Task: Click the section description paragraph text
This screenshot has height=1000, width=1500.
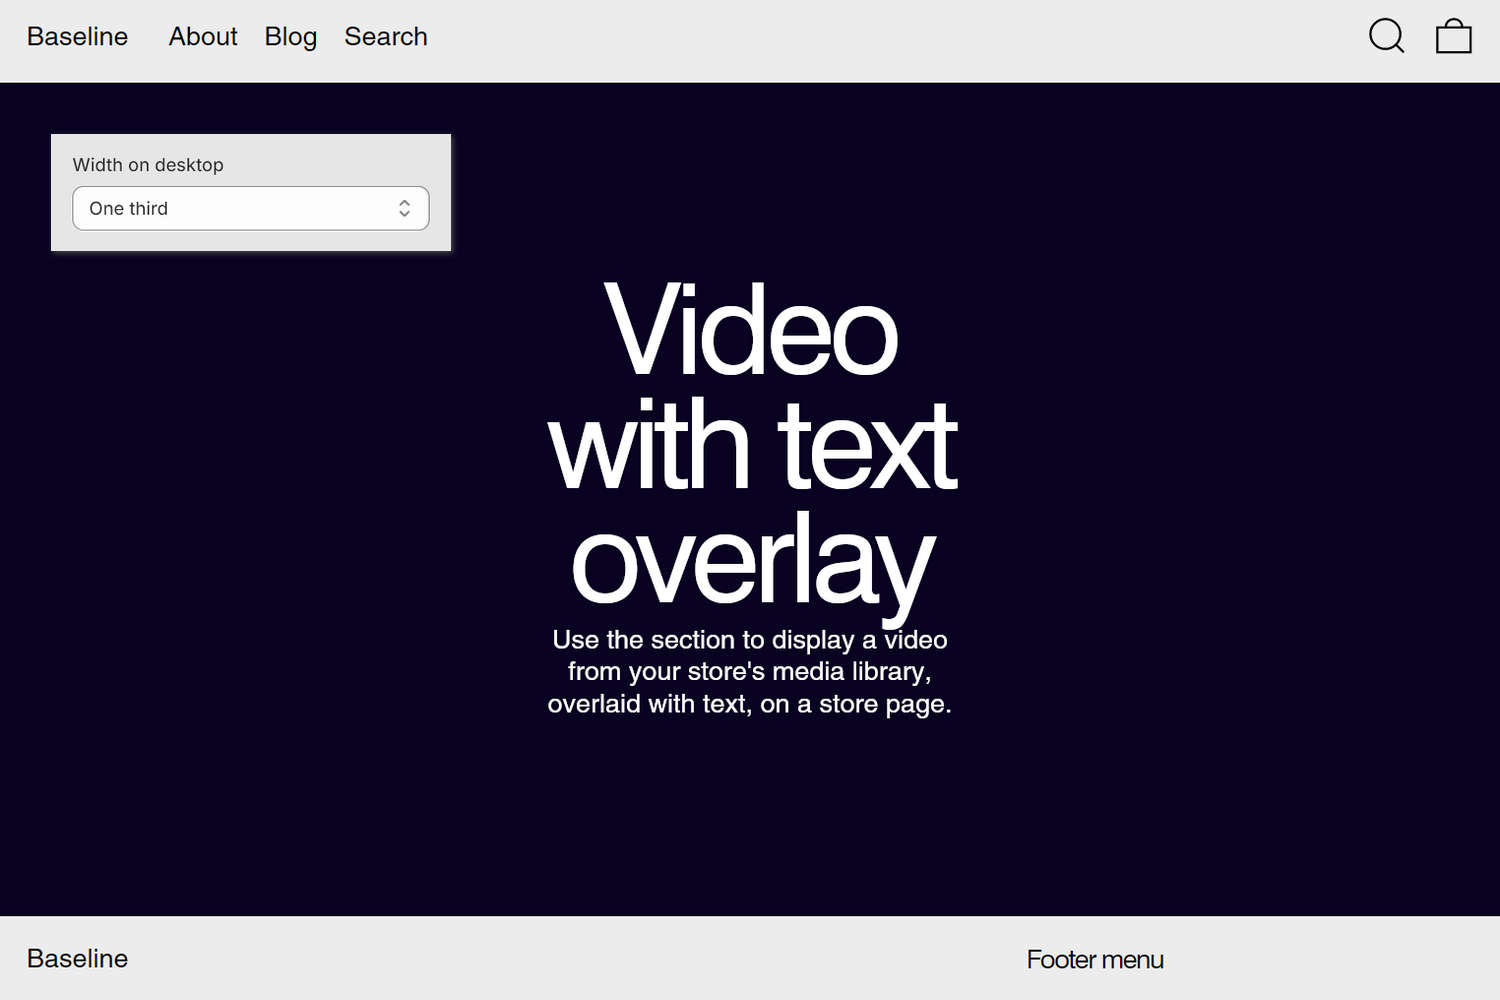Action: point(749,671)
